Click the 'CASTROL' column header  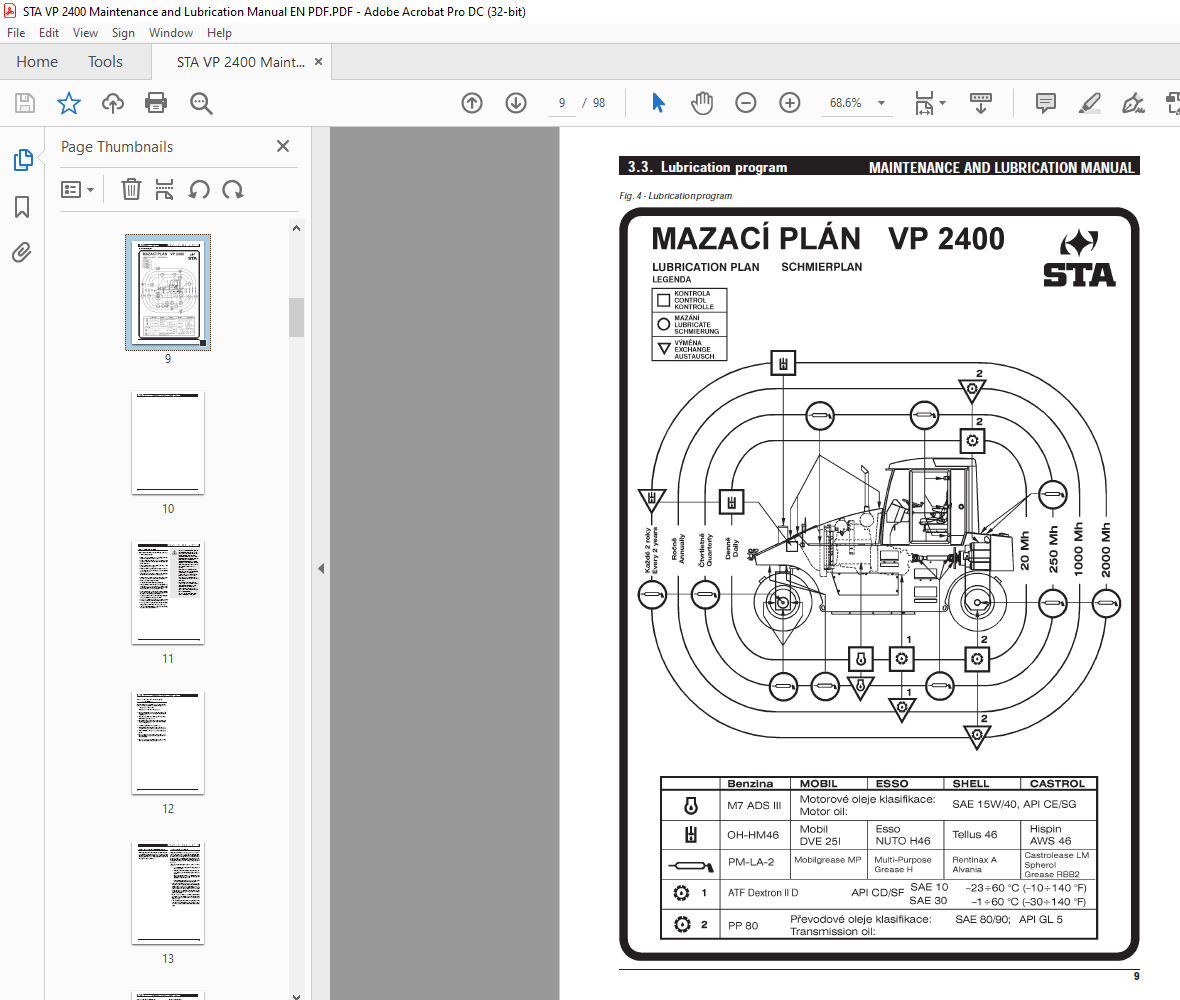point(1057,783)
